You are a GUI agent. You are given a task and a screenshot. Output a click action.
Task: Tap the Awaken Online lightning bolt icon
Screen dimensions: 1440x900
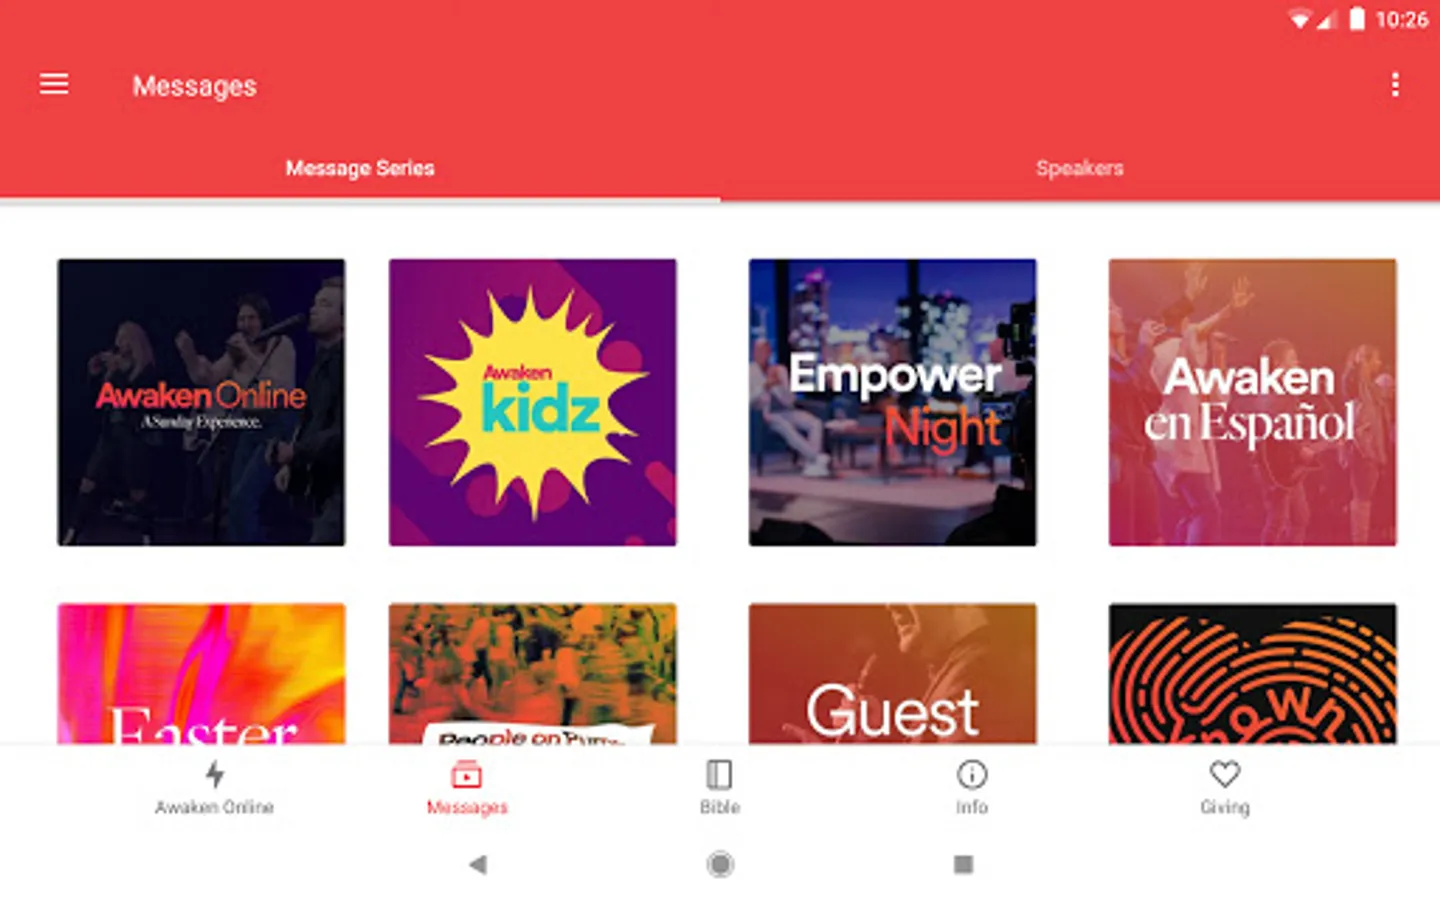215,774
